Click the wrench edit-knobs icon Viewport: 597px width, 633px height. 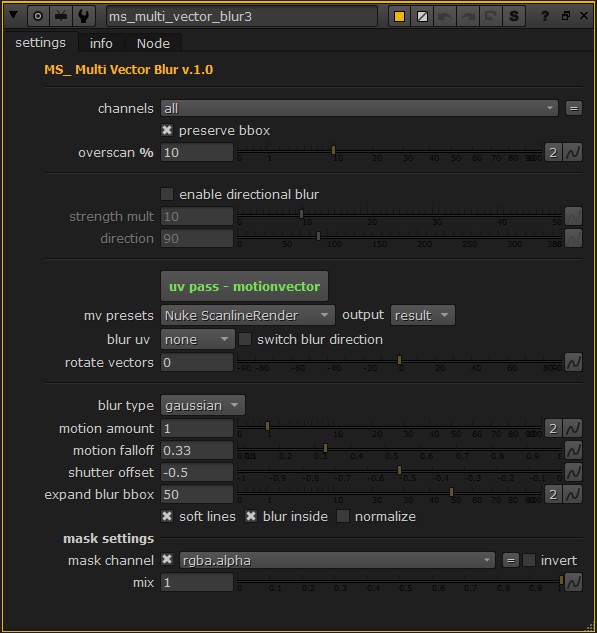[84, 16]
